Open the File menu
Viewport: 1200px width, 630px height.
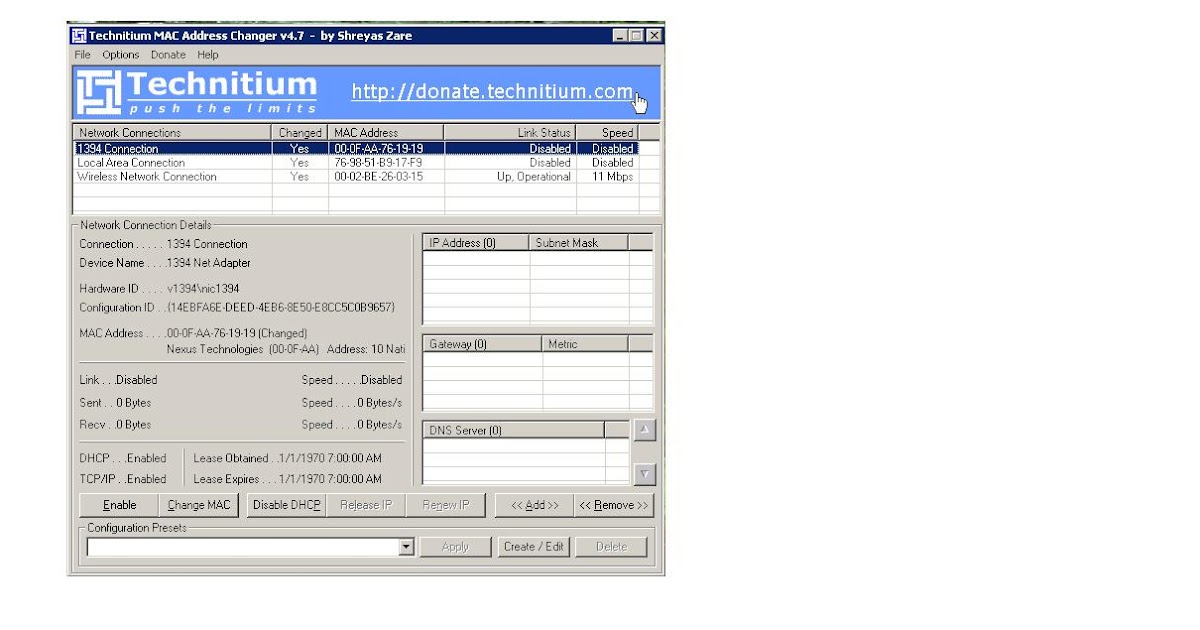[82, 55]
